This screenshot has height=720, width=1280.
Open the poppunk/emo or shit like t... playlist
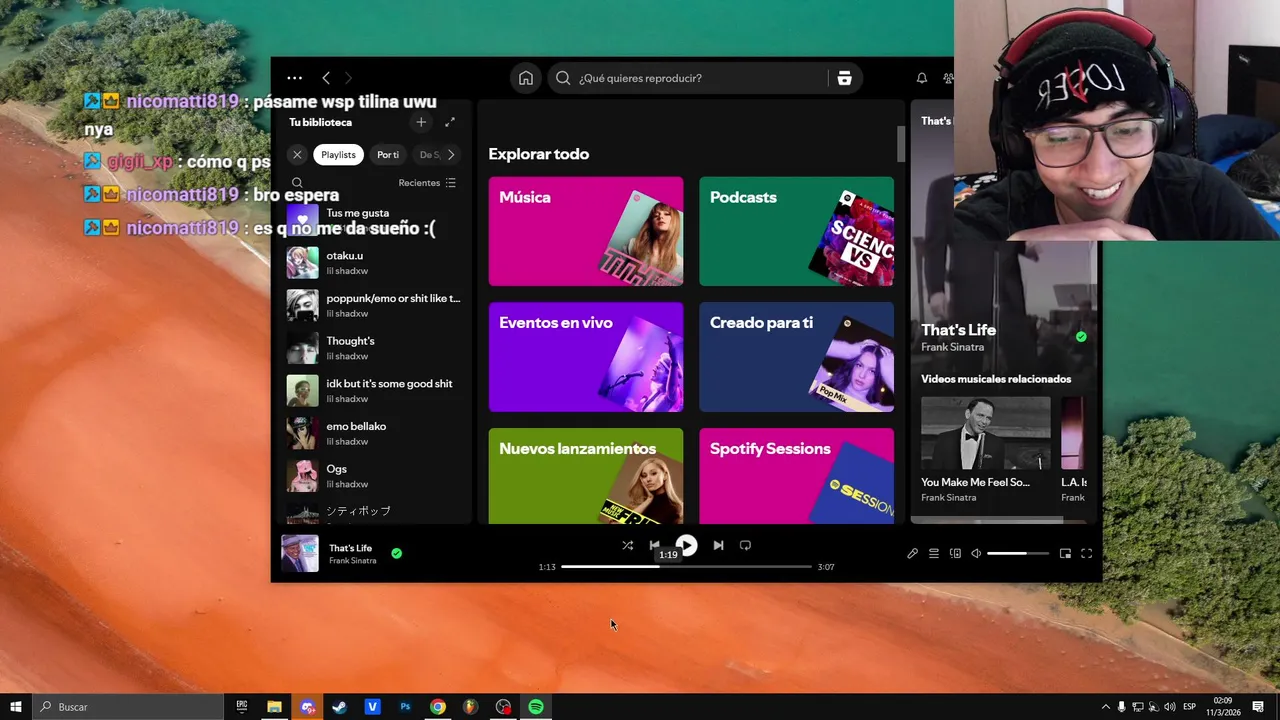(372, 305)
